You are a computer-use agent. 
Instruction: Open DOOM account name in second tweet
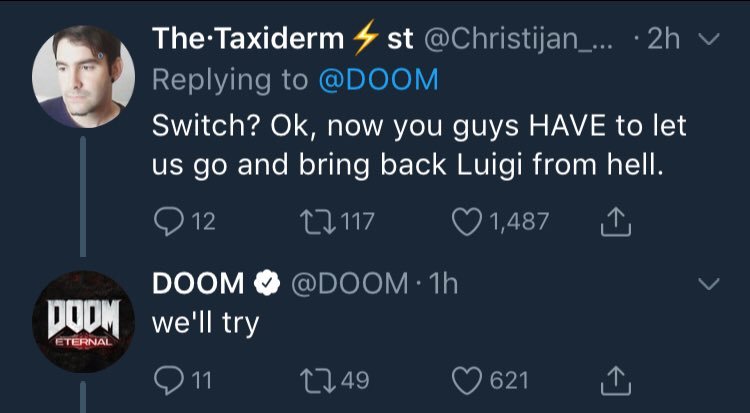click(x=197, y=285)
